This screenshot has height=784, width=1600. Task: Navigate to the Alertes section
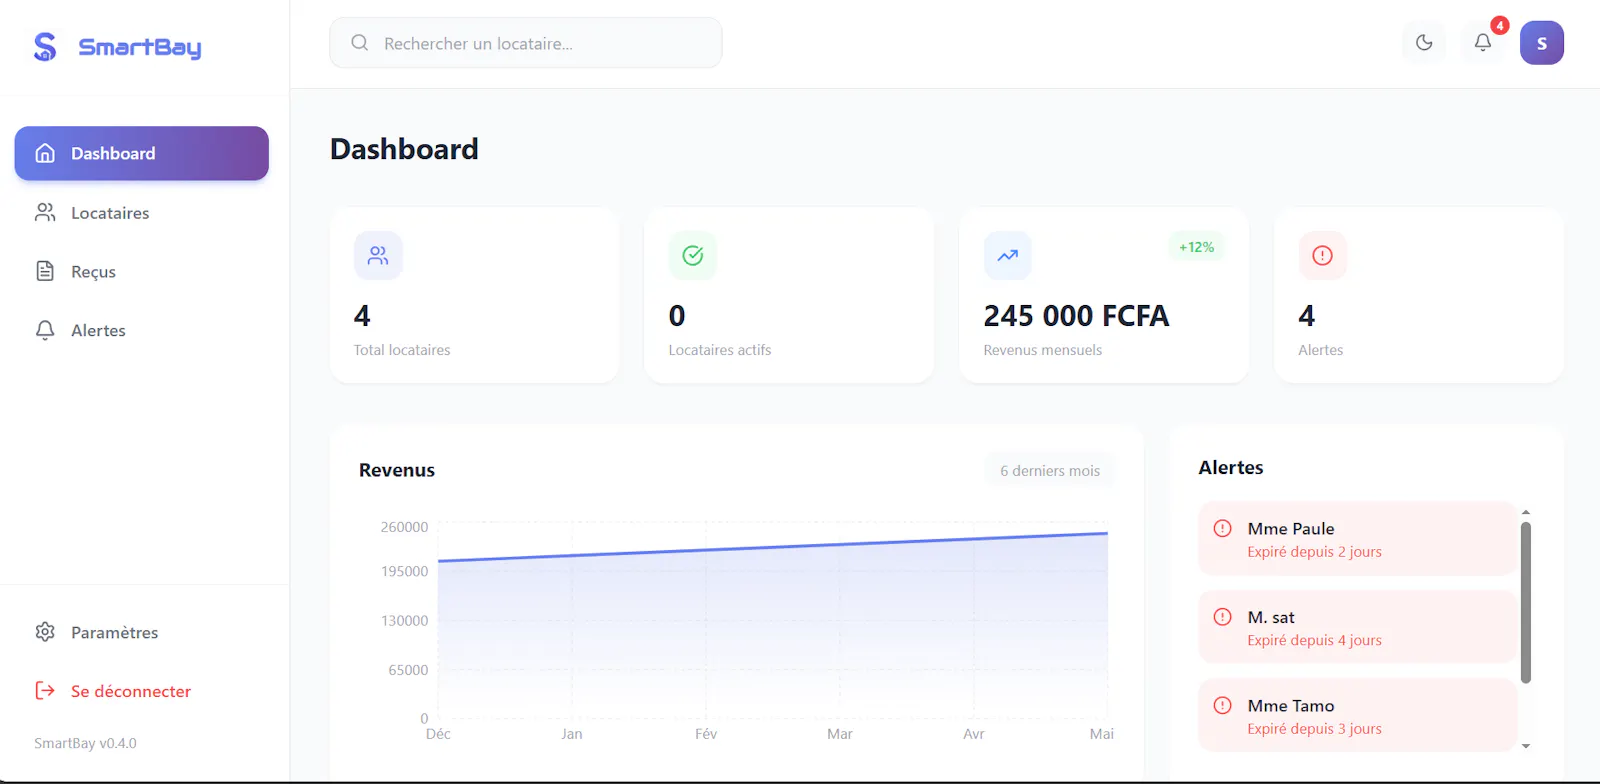[142, 330]
